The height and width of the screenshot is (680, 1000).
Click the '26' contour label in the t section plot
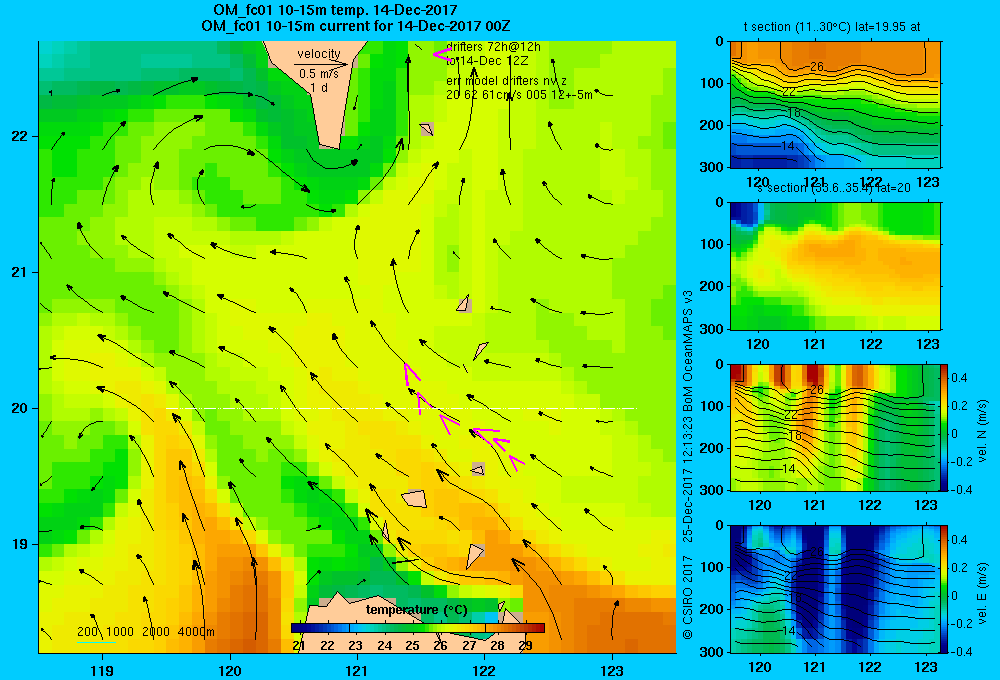817,66
